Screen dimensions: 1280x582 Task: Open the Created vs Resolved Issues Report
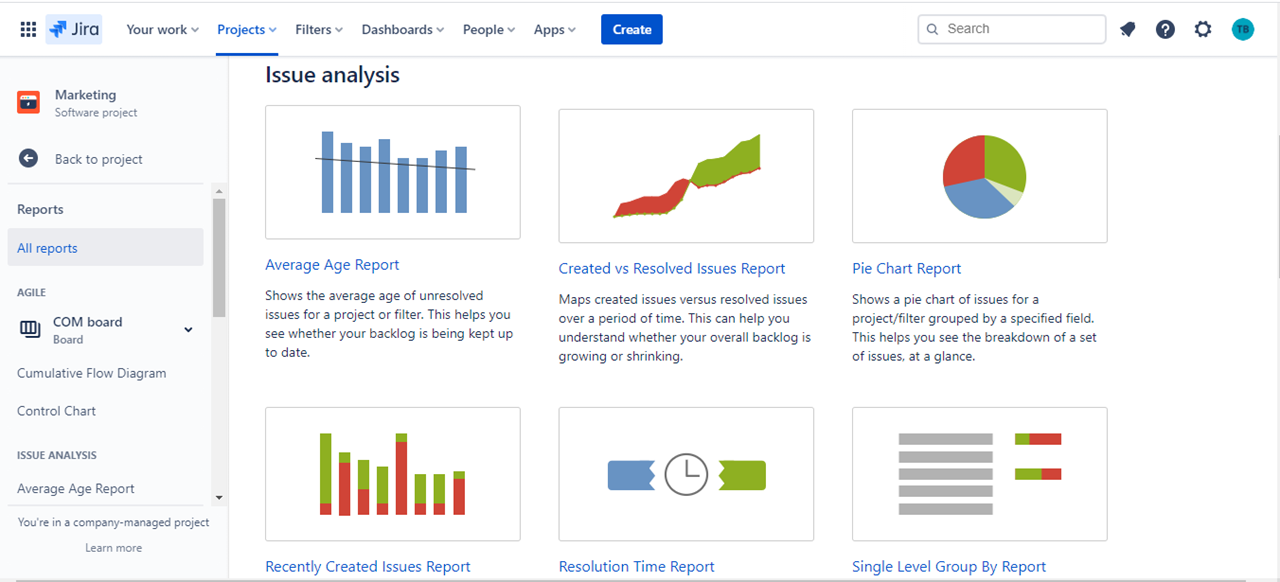click(672, 268)
